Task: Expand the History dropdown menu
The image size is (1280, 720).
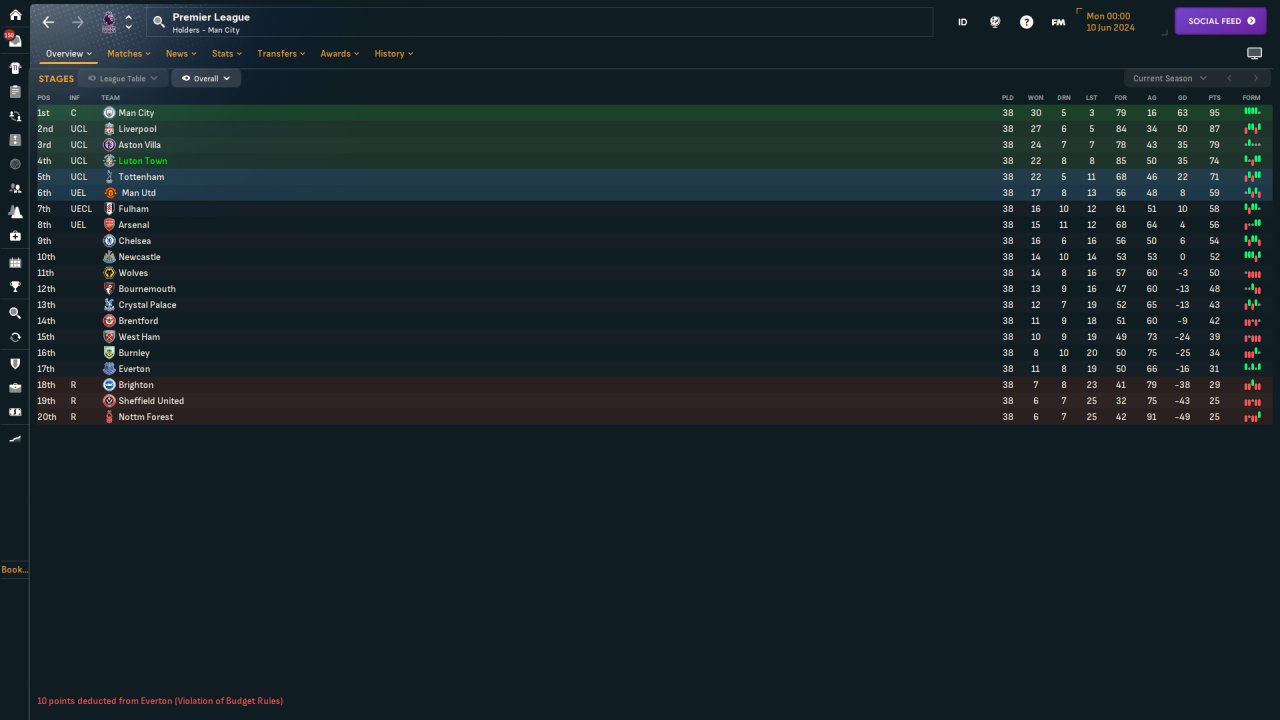Action: [394, 54]
